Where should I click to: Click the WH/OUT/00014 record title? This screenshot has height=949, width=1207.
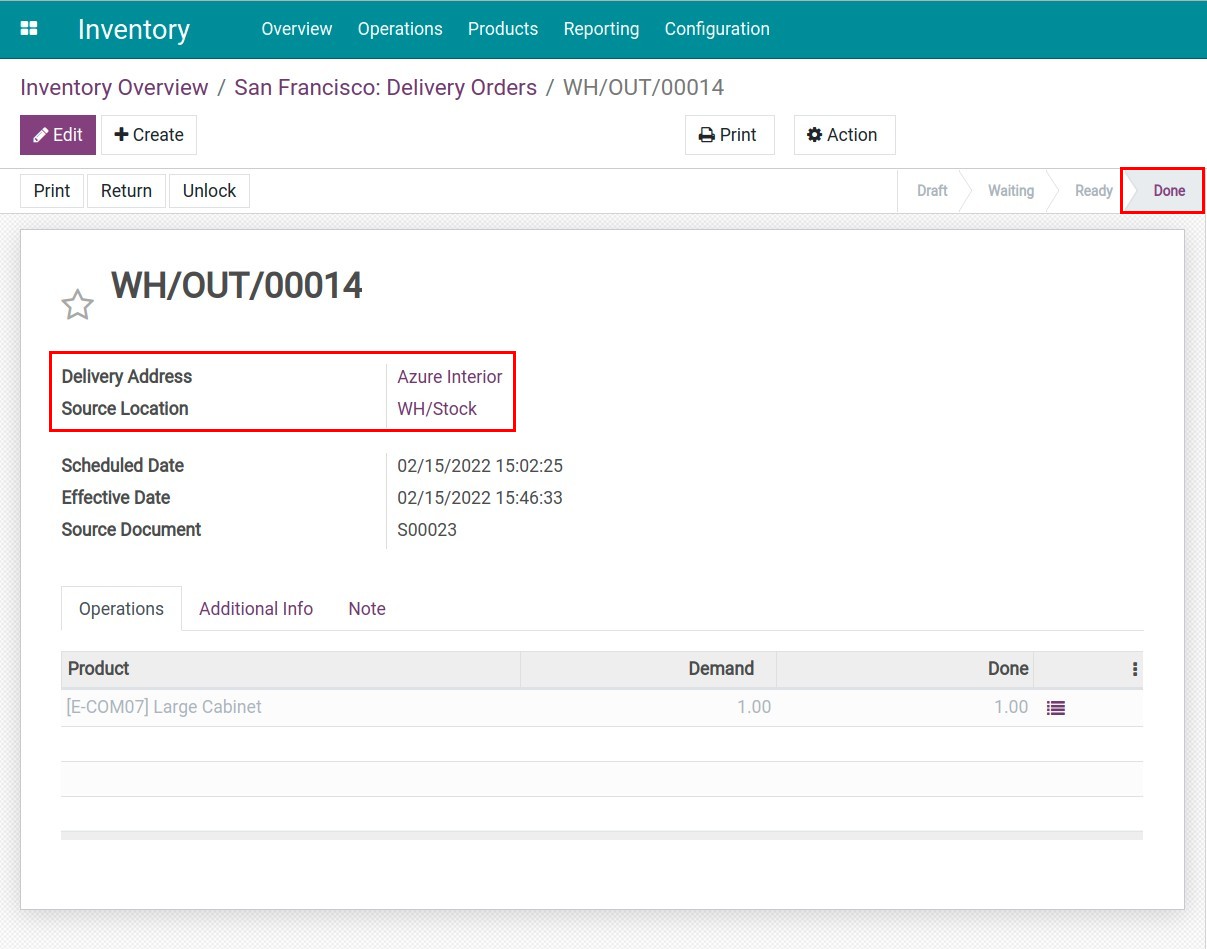(x=237, y=286)
